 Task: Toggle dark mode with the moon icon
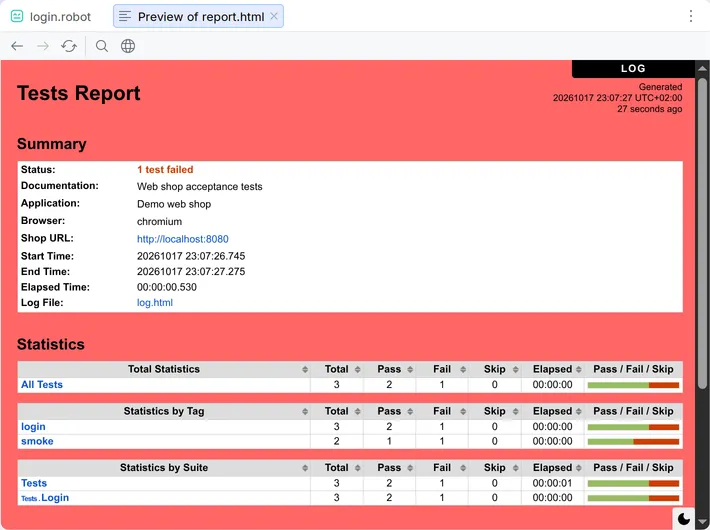click(x=684, y=519)
